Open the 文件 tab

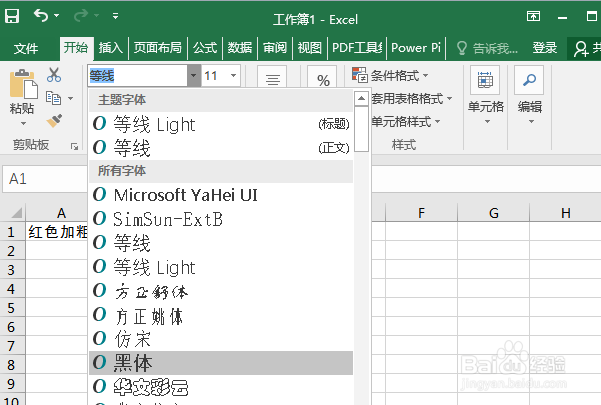coord(26,48)
